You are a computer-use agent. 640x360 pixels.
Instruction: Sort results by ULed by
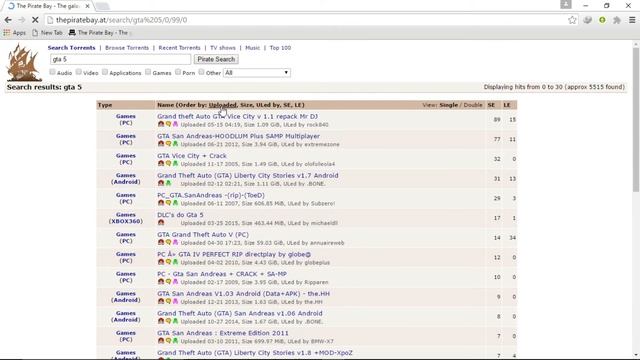click(268, 105)
